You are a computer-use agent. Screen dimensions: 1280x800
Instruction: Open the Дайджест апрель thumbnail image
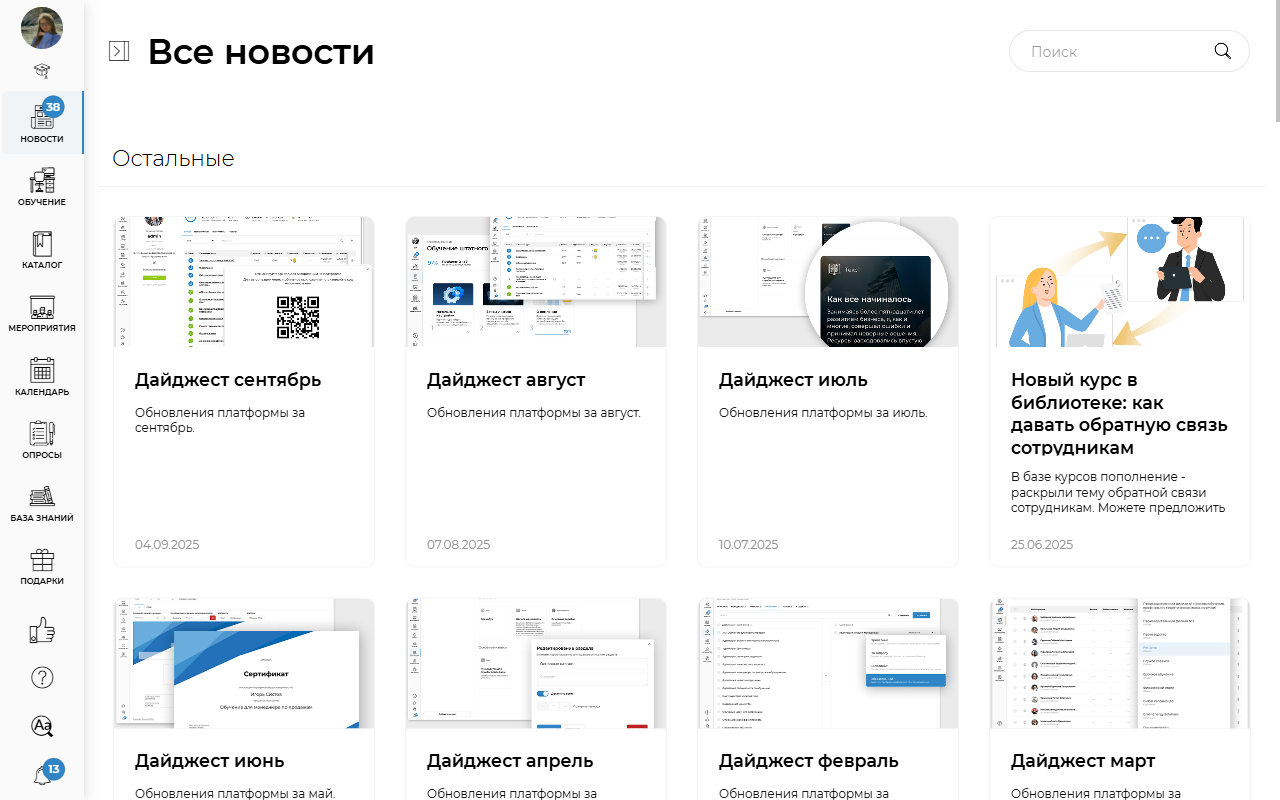coord(536,663)
